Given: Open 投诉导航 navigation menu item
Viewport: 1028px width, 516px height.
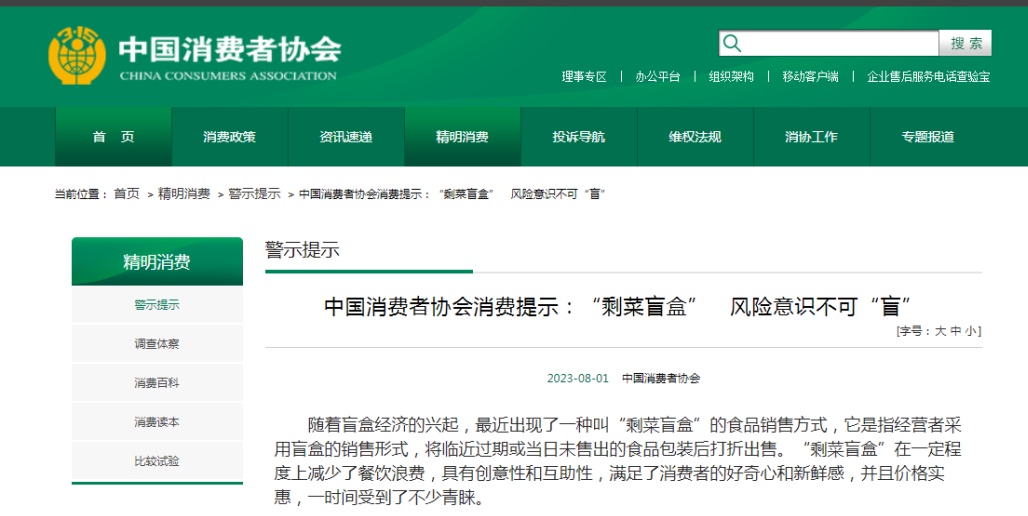Looking at the screenshot, I should pos(579,136).
